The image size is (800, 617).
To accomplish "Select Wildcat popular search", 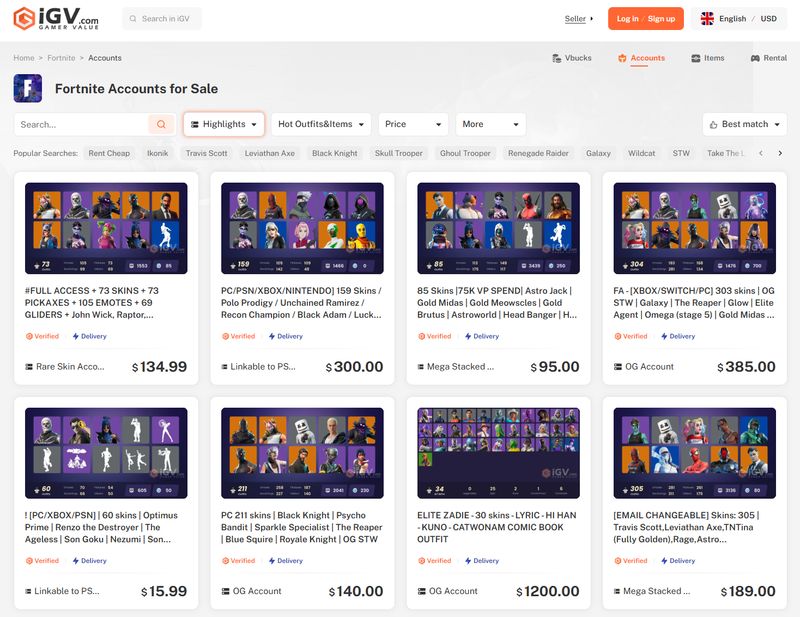I will [642, 153].
